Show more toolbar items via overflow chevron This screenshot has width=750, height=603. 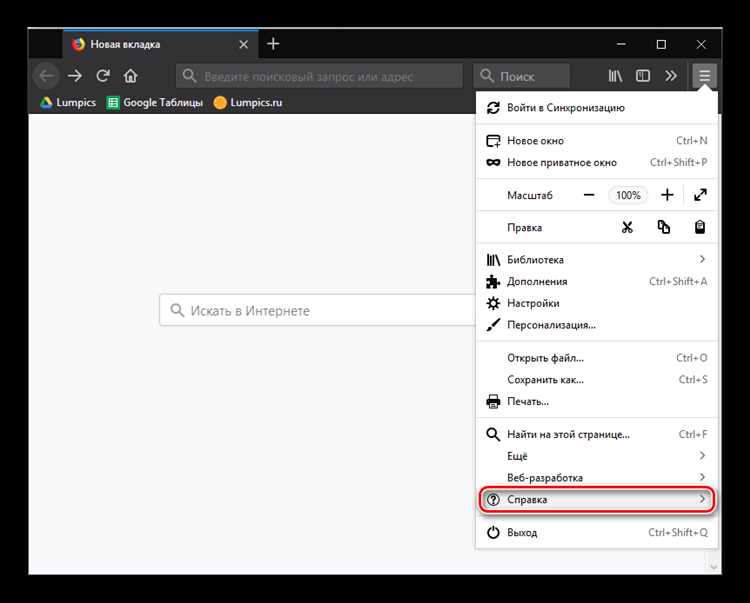tap(670, 76)
